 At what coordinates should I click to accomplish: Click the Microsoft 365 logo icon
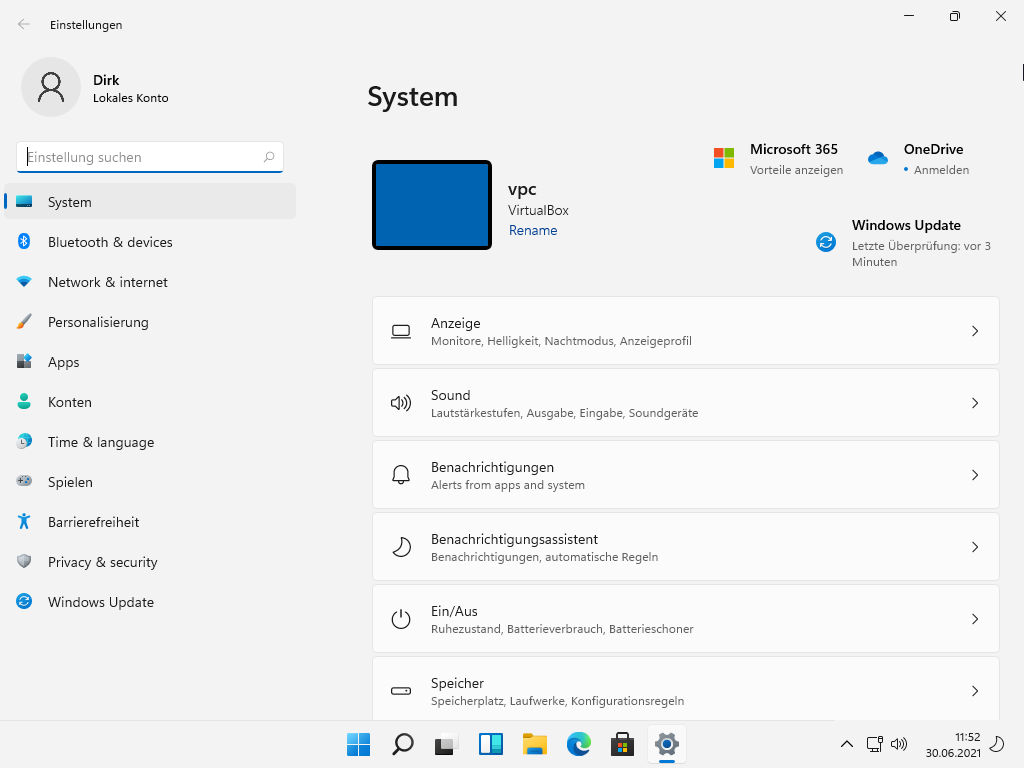pyautogui.click(x=724, y=158)
